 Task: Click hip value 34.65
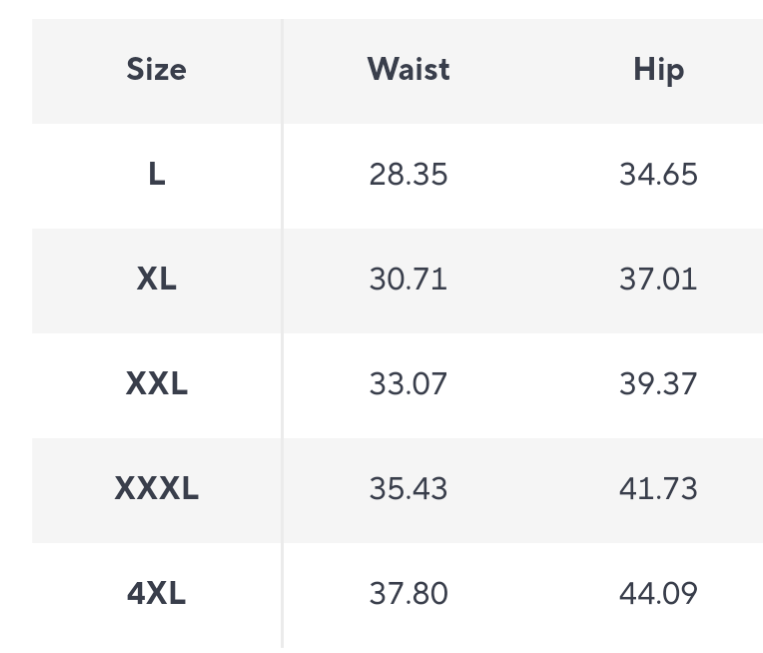click(658, 175)
